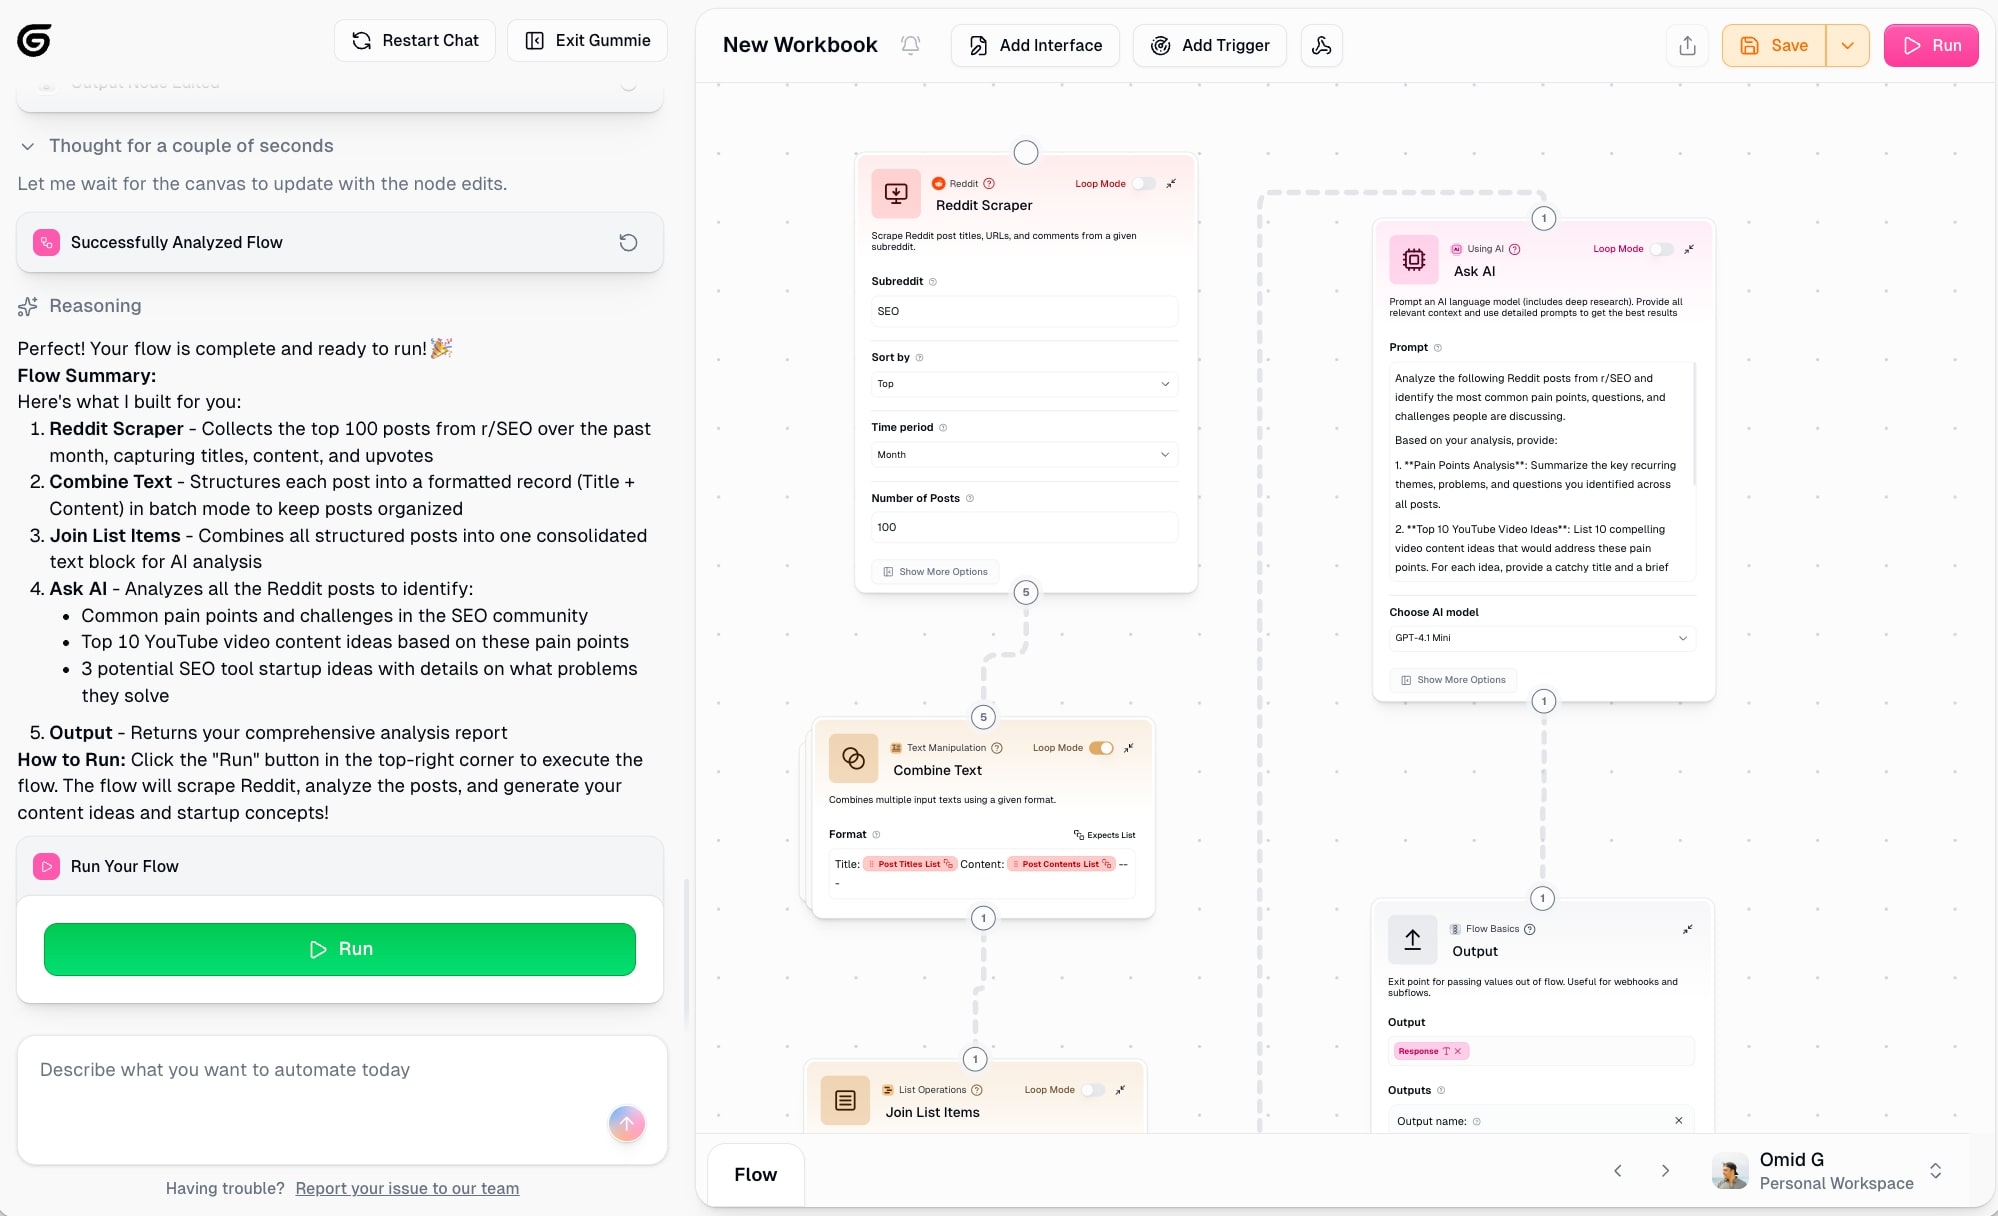The image size is (1998, 1216).
Task: Click the New Workbook title
Action: pyautogui.click(x=800, y=45)
